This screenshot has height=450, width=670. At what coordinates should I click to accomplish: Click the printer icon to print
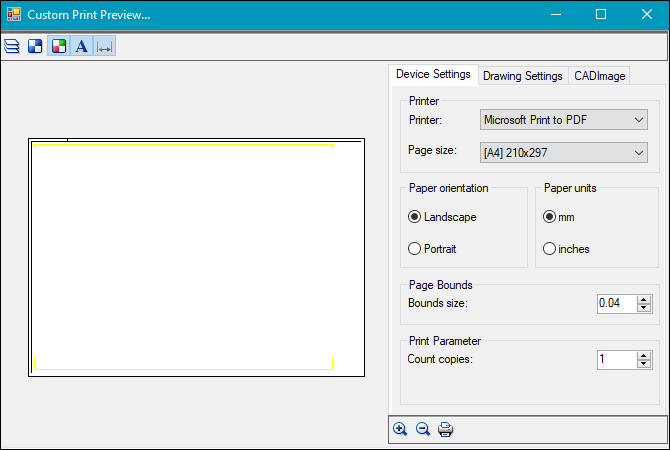click(446, 429)
